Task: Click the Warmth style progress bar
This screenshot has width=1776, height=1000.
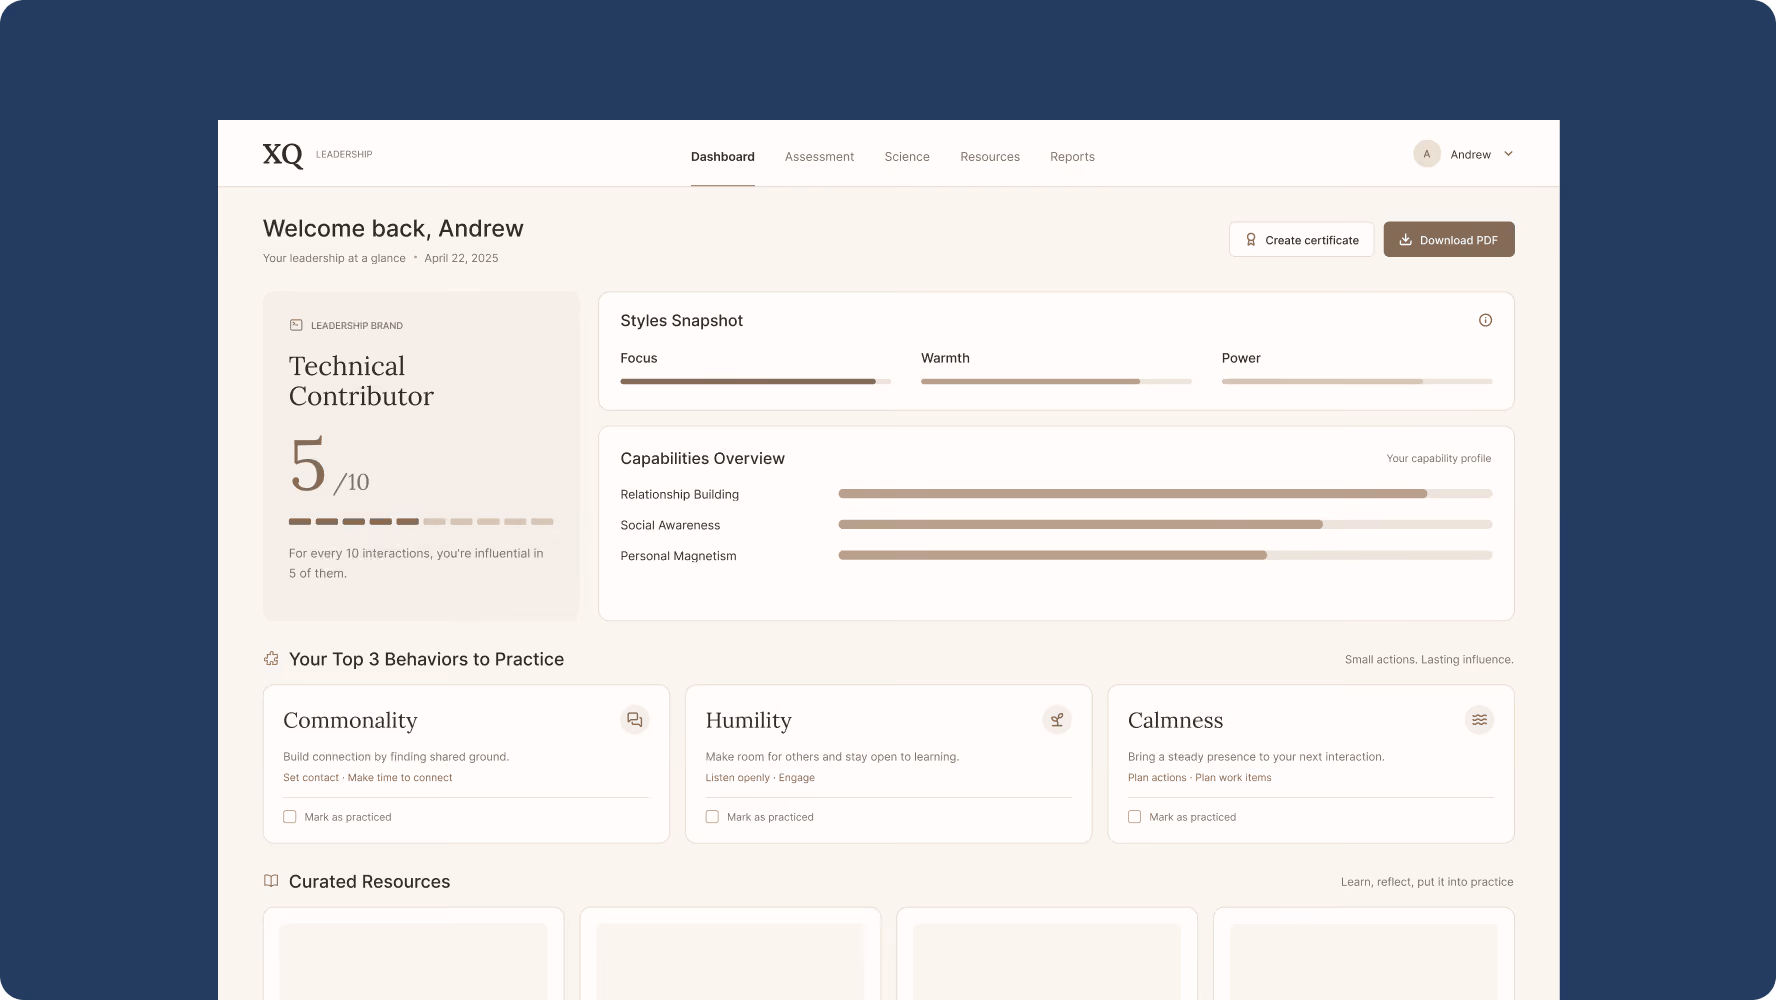Action: click(1056, 381)
